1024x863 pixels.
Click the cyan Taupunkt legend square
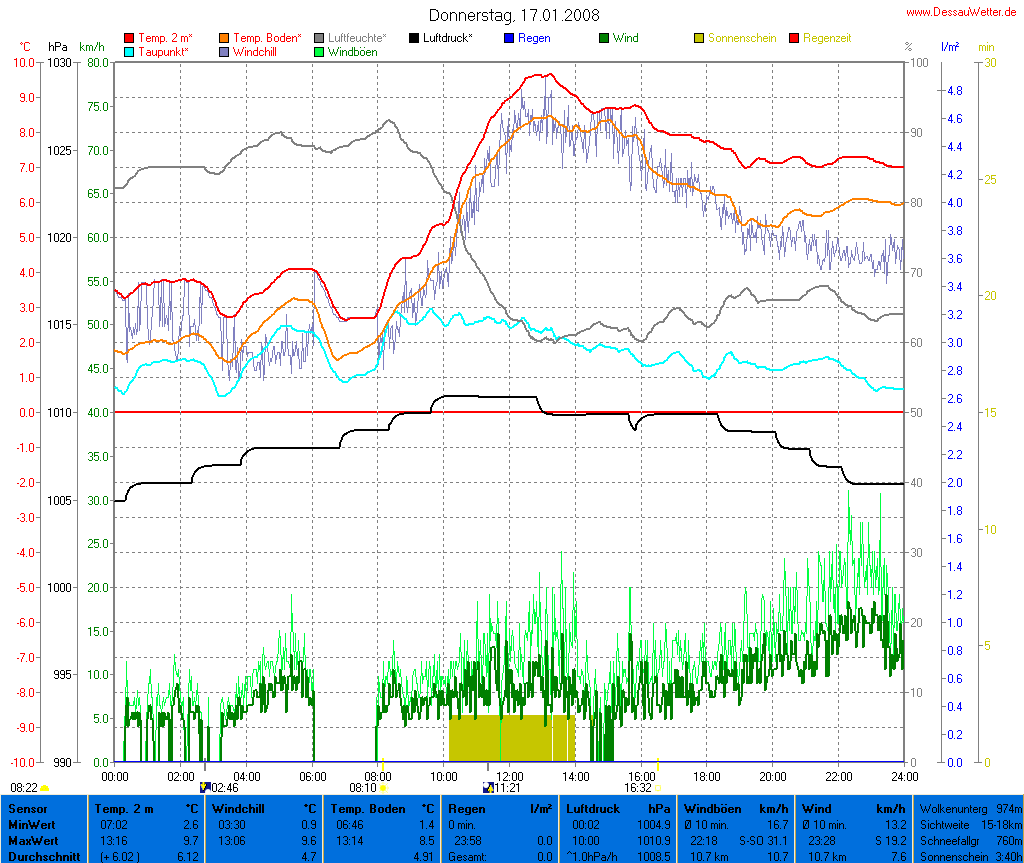pos(129,51)
